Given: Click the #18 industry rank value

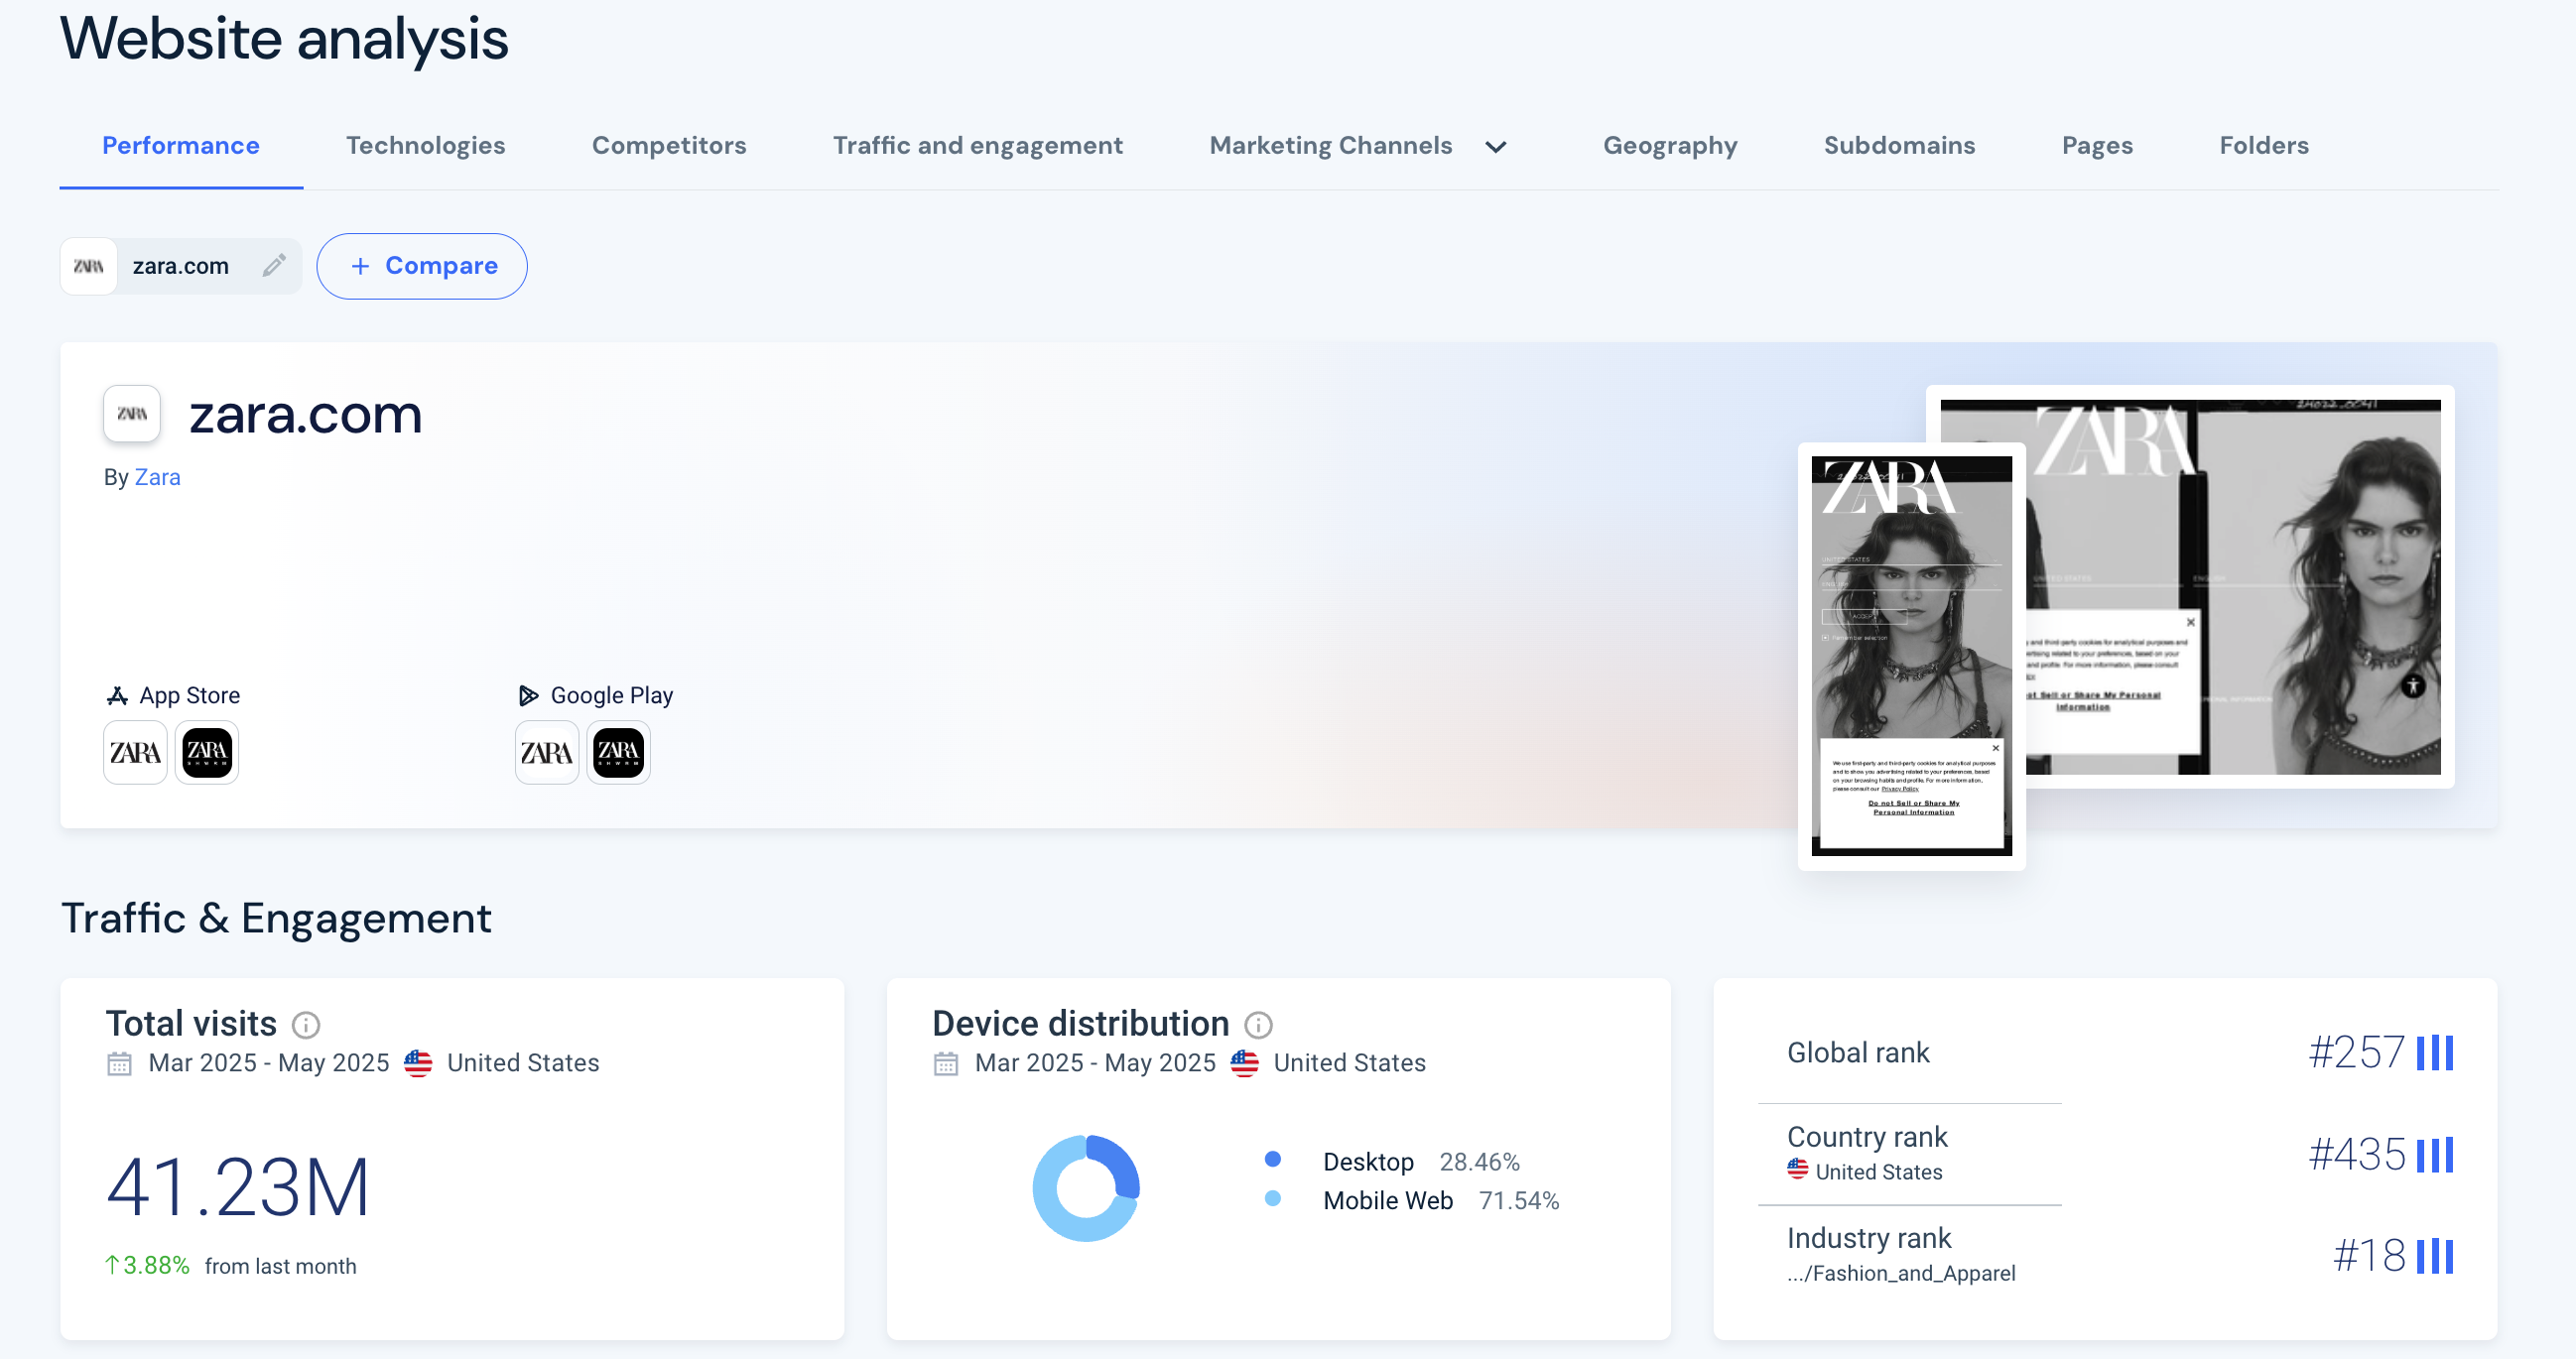Looking at the screenshot, I should [x=2369, y=1255].
